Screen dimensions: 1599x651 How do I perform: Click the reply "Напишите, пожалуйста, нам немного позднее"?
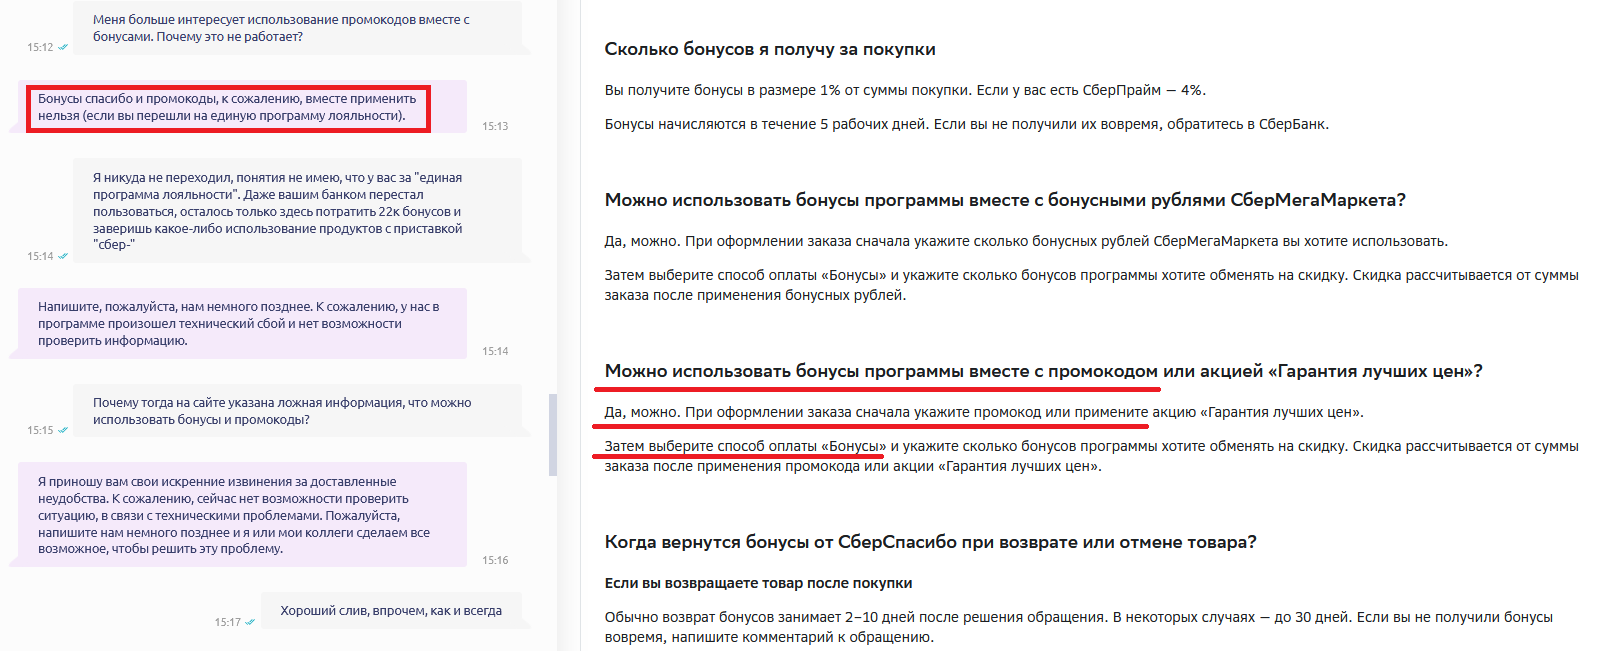242,323
